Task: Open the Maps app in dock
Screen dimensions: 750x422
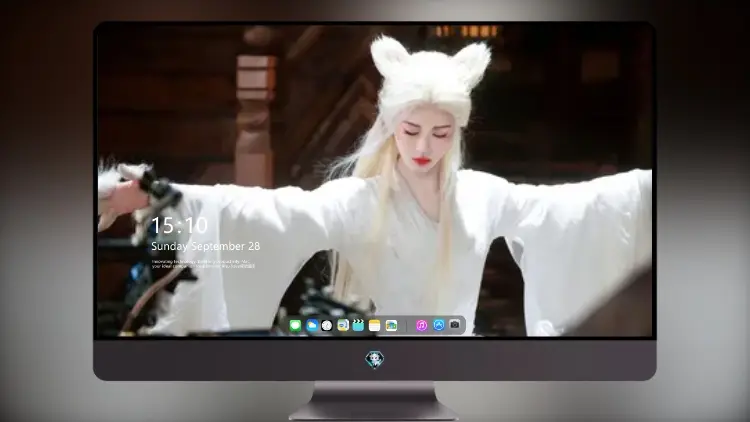Action: pyautogui.click(x=342, y=325)
